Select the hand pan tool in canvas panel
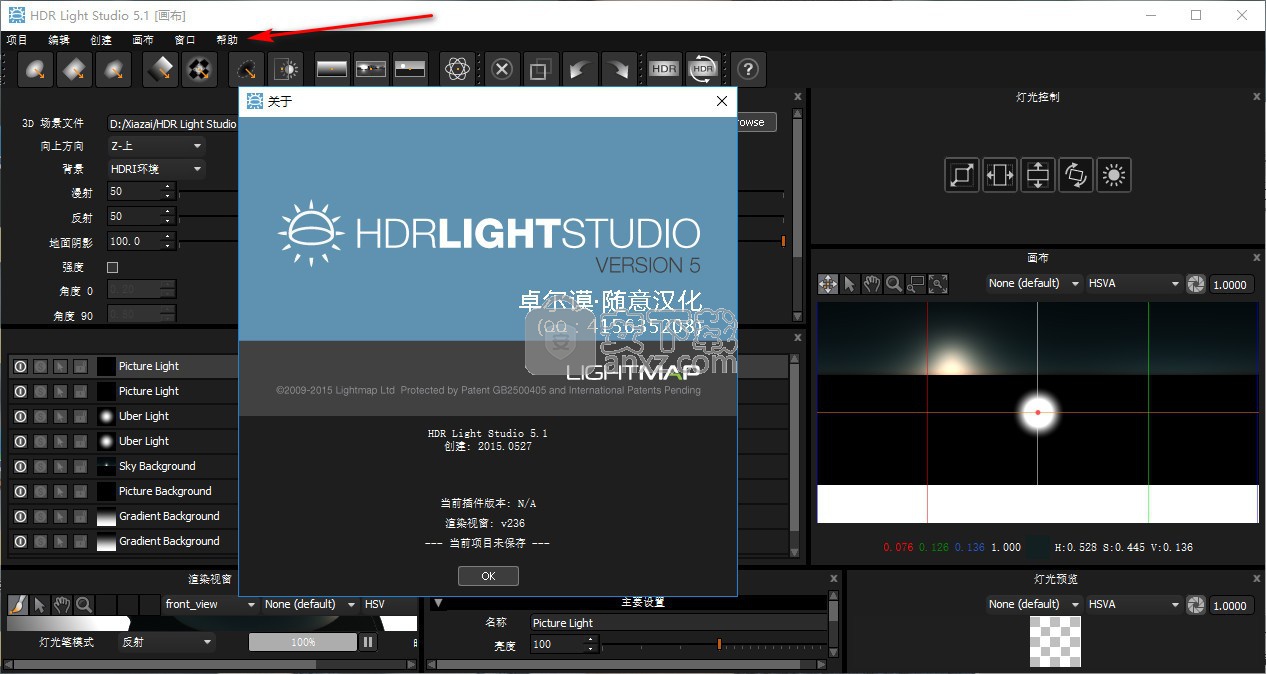This screenshot has height=674, width=1266. [x=872, y=284]
